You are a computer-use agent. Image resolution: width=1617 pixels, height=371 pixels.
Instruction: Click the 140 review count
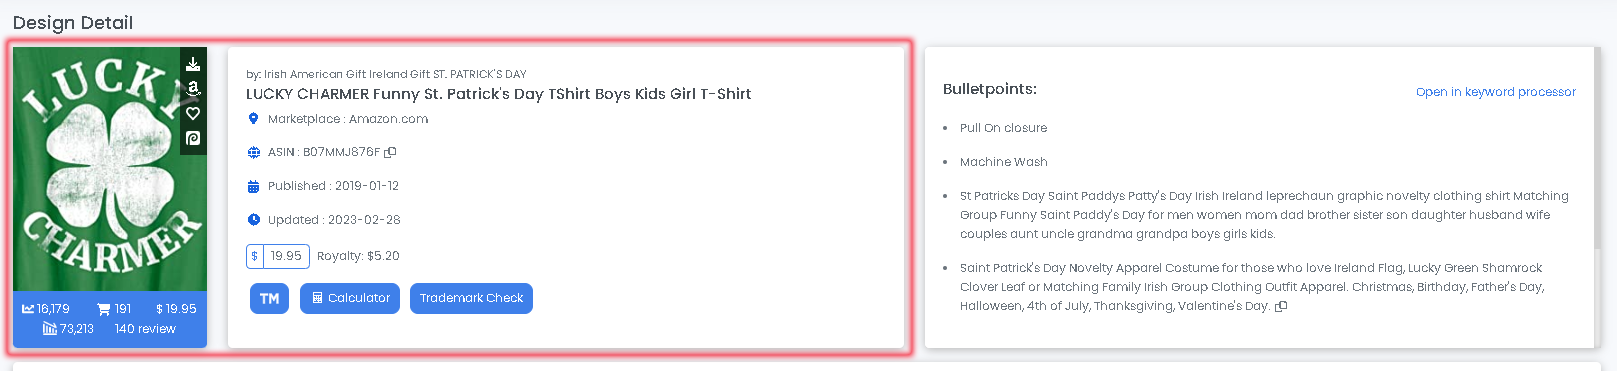click(x=145, y=329)
